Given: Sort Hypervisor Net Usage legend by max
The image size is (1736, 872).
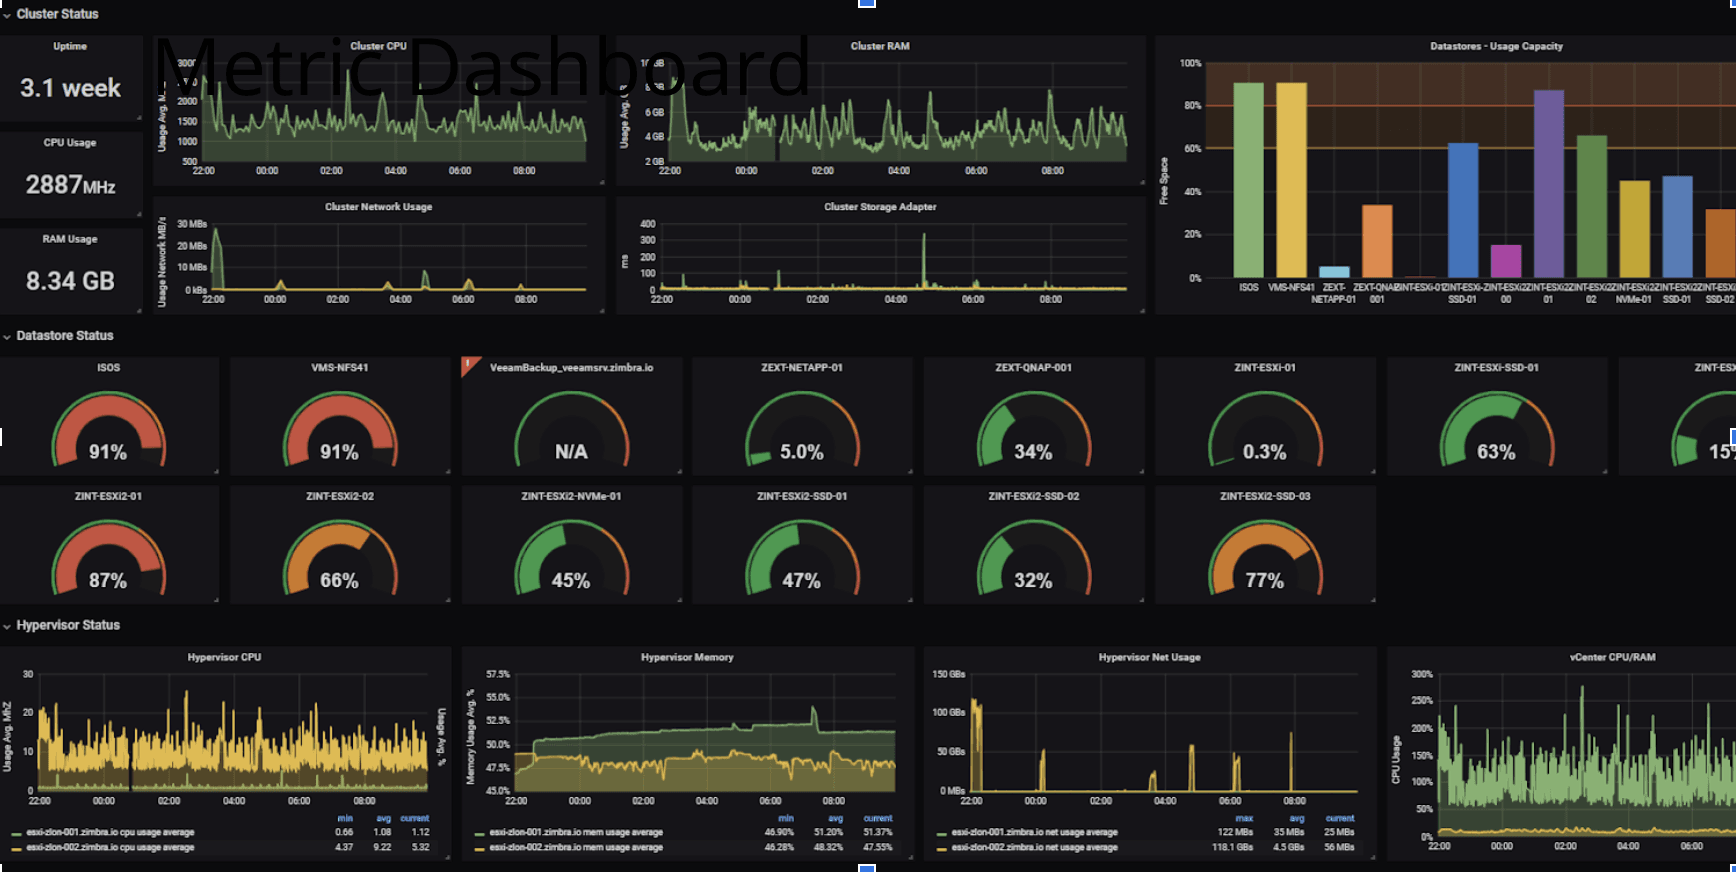Looking at the screenshot, I should pyautogui.click(x=1244, y=818).
